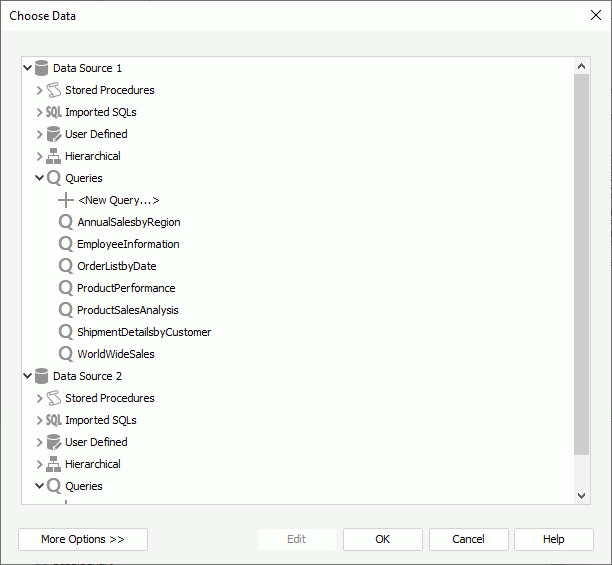Click Queries magnifier icon under Data Source 1
Viewport: 612px width, 565px height.
click(x=54, y=178)
